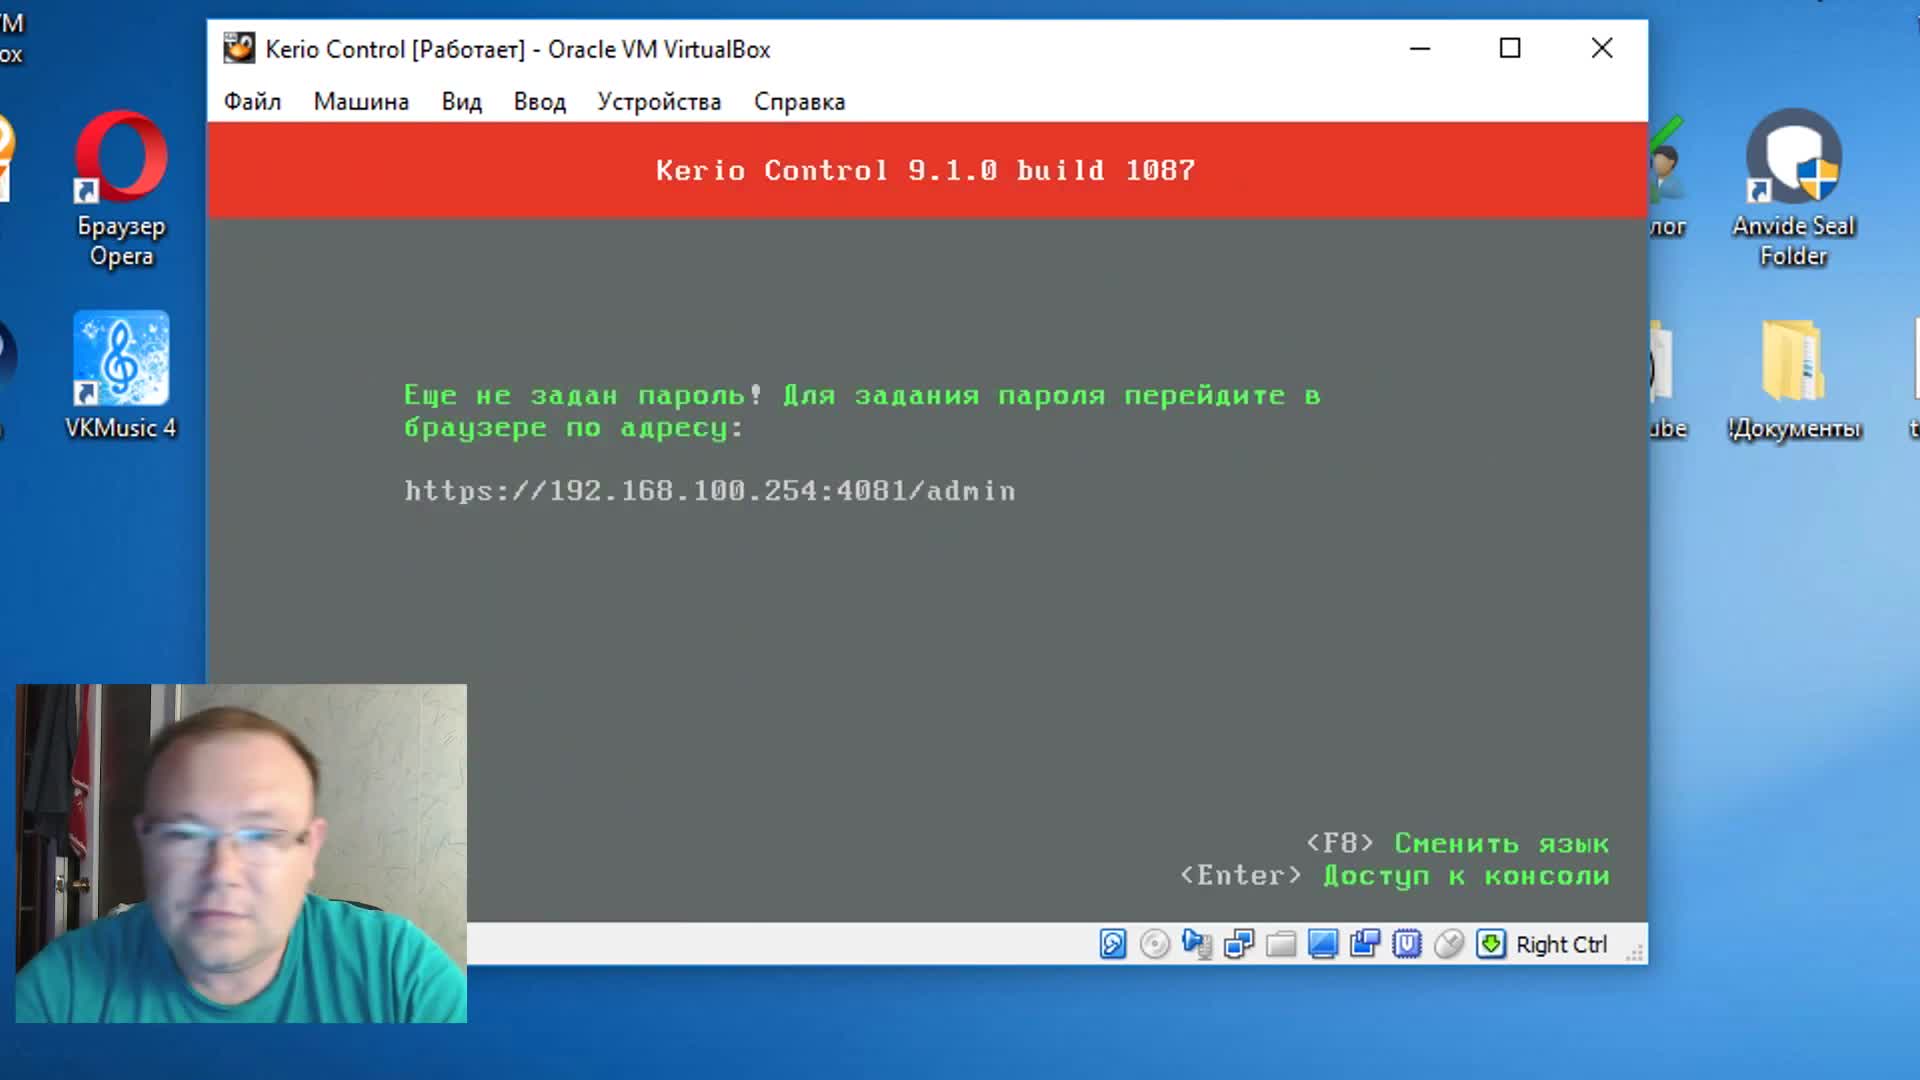This screenshot has width=1920, height=1080.
Task: Minimize the VirtualBox window
Action: pos(1420,48)
